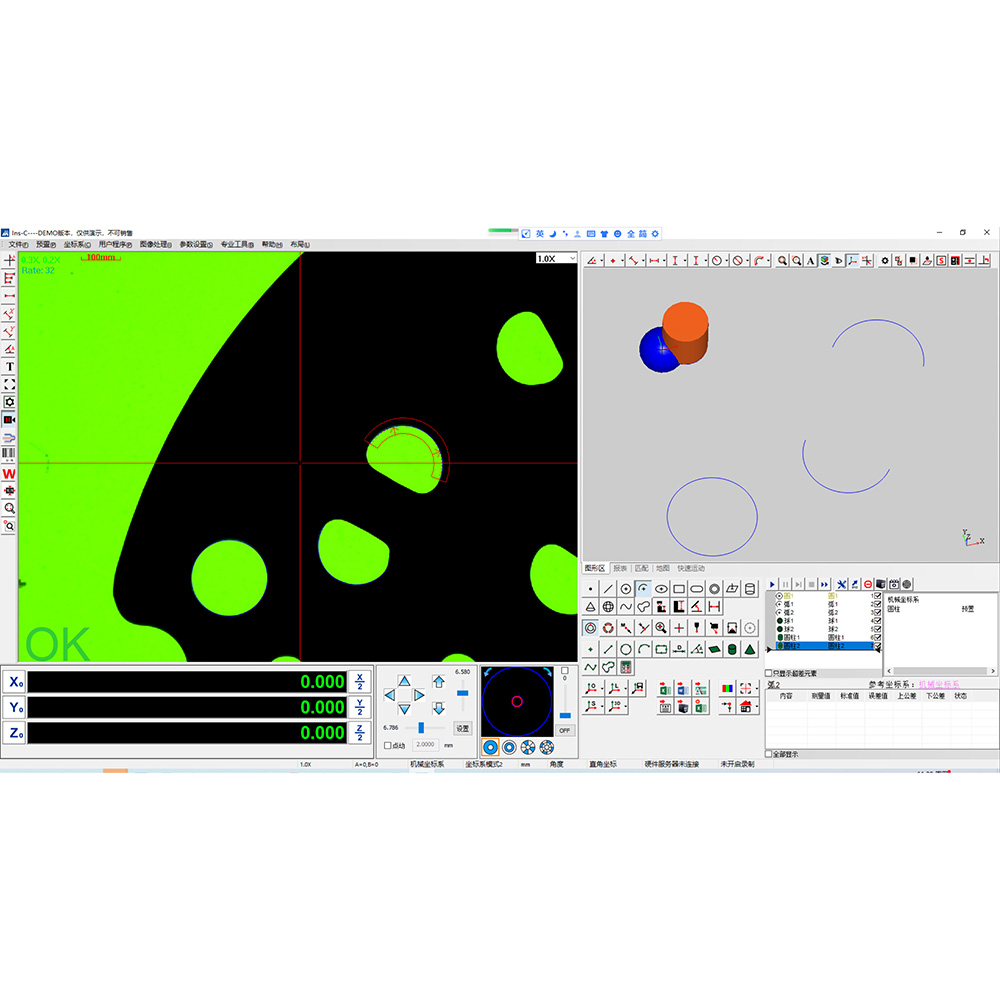
Task: Open the calculator tool icon
Action: click(625, 667)
